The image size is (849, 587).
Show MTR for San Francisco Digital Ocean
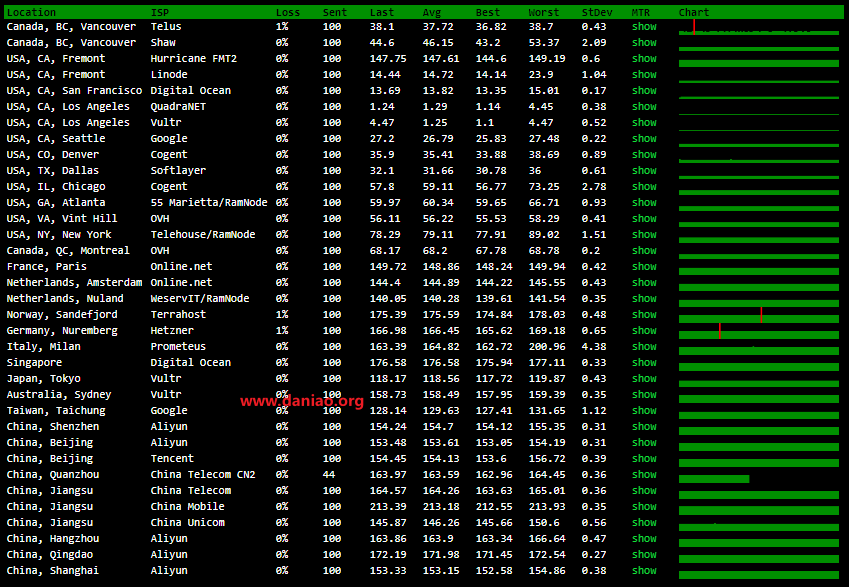(644, 90)
